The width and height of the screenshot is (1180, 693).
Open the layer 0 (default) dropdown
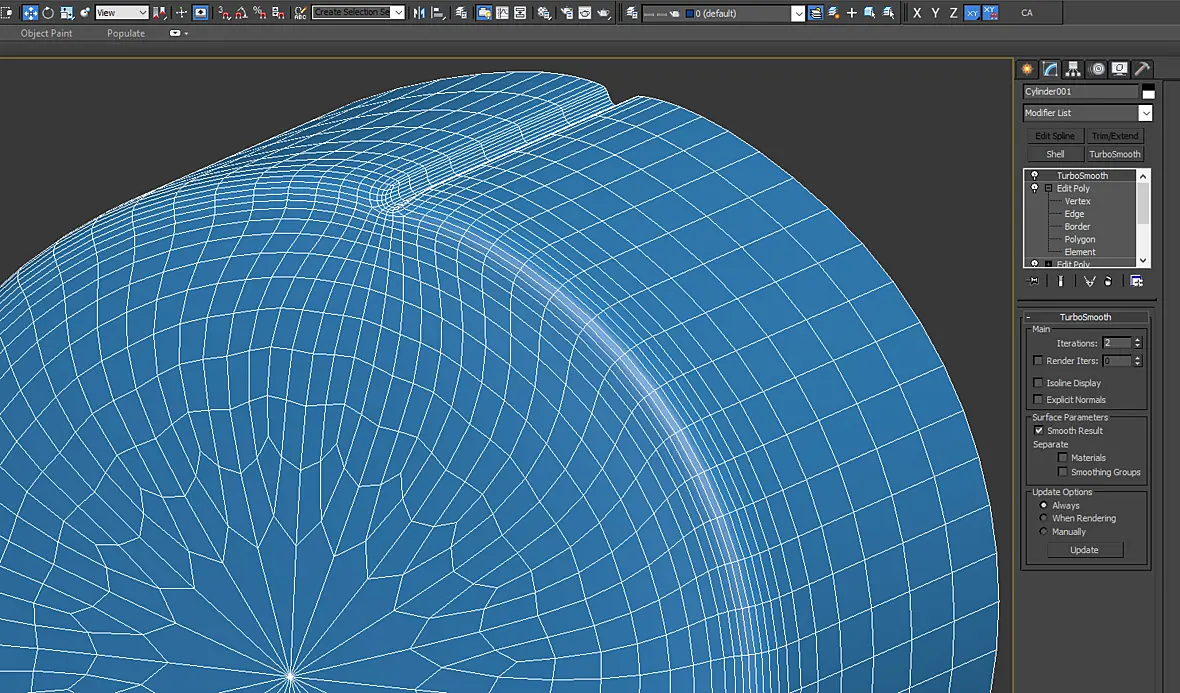pos(798,14)
